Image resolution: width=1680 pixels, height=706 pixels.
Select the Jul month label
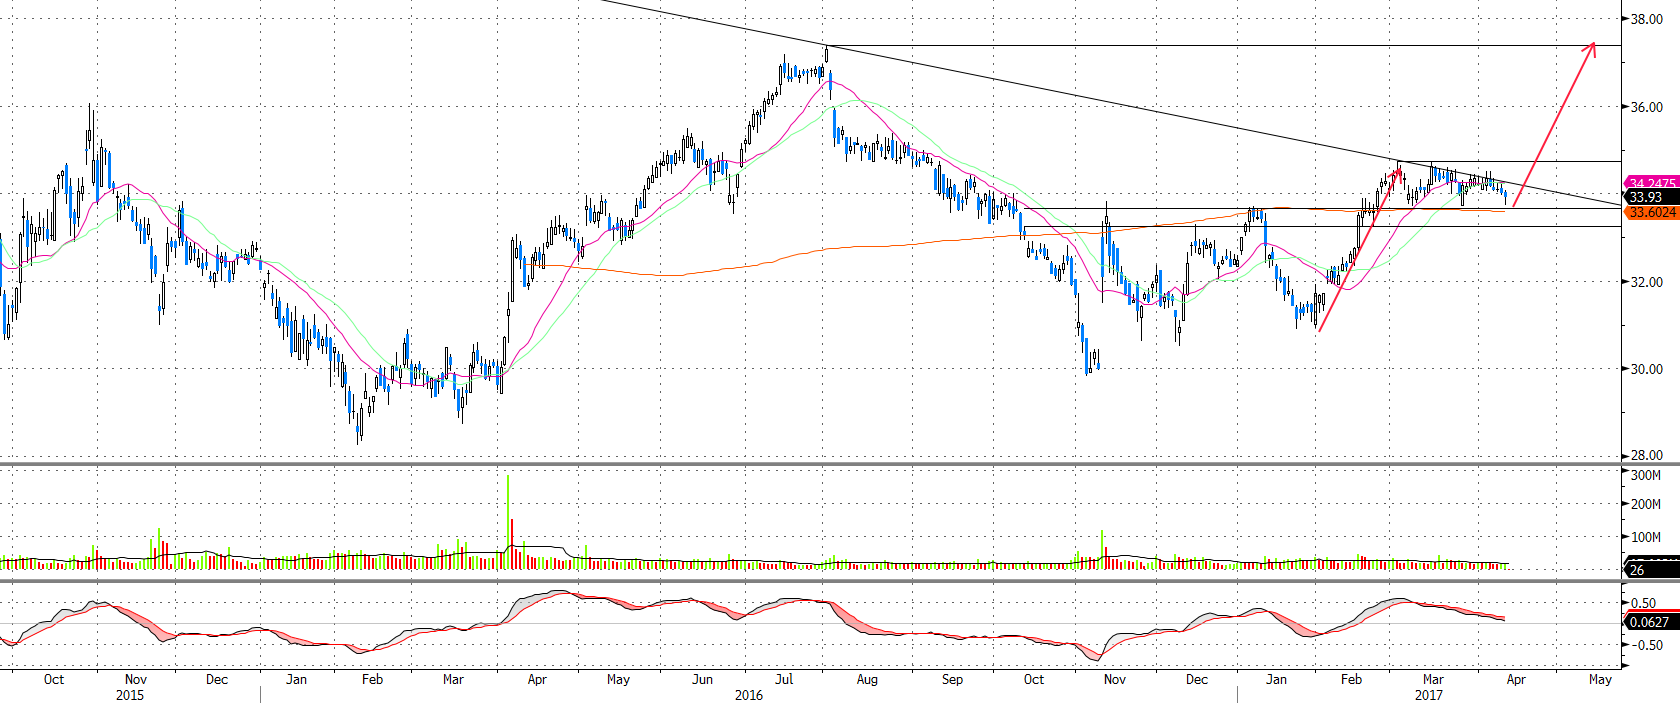click(x=784, y=679)
